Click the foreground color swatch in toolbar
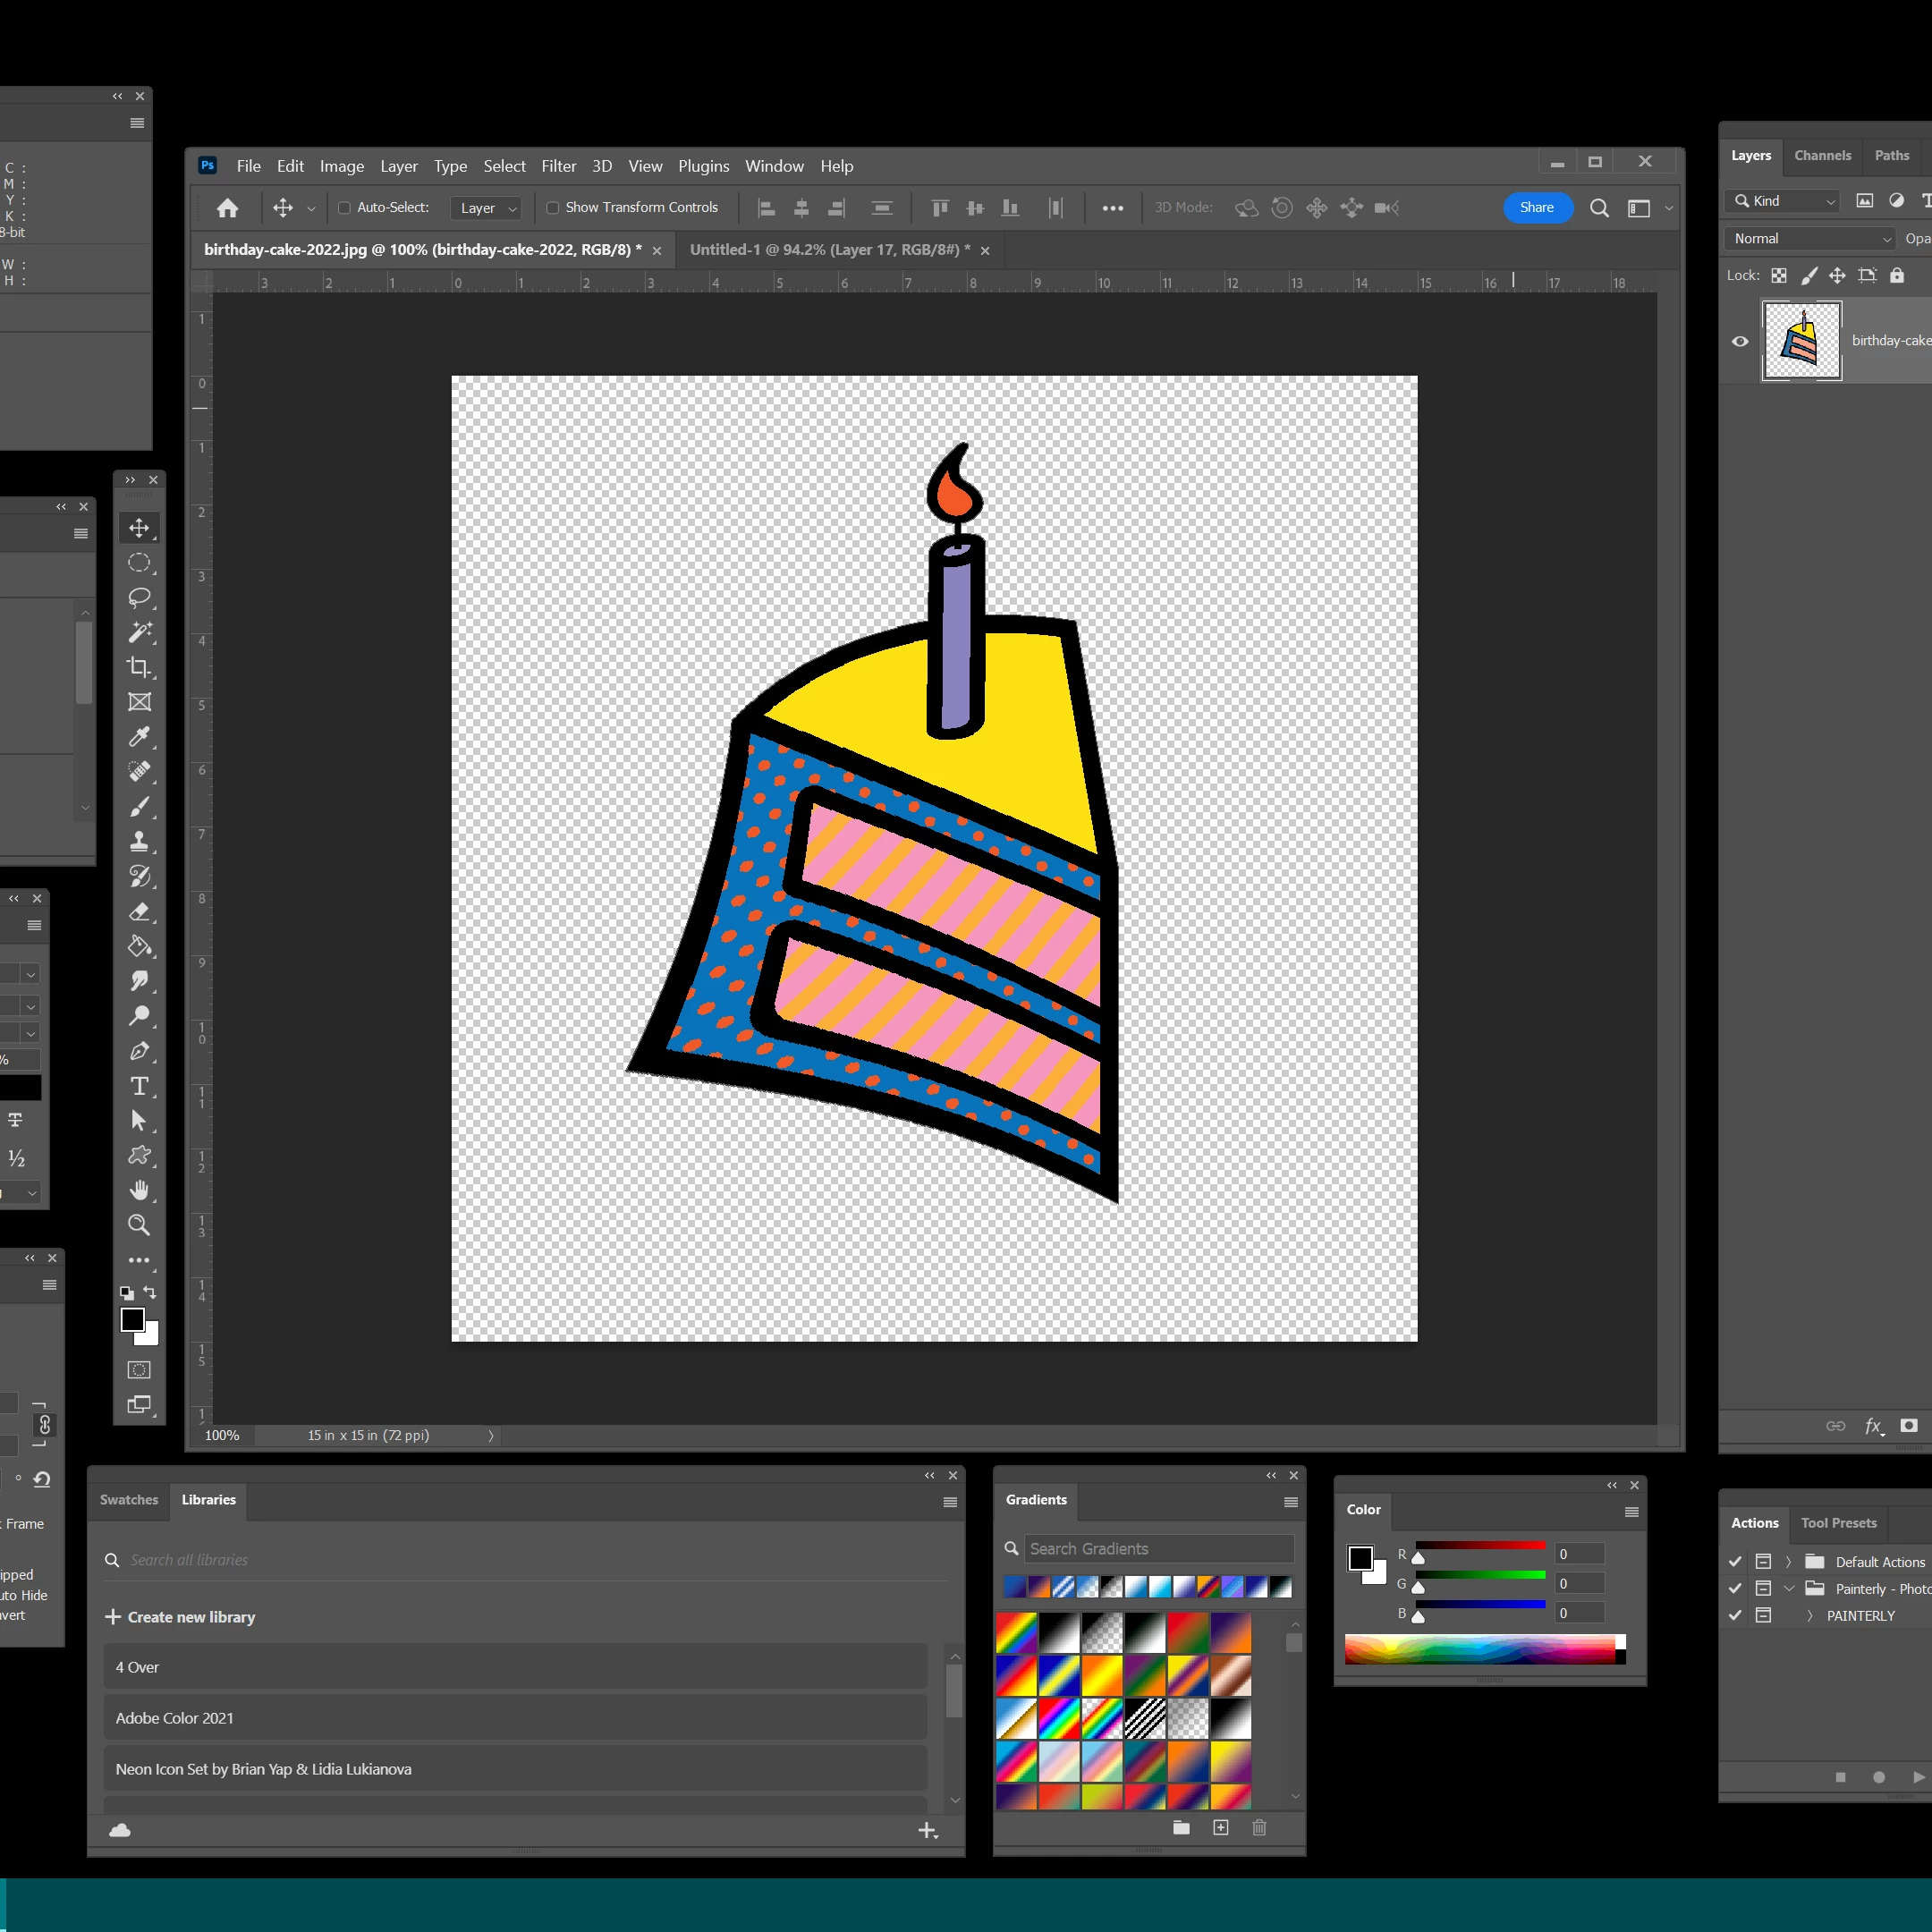Screen dimensions: 1932x1932 (x=131, y=1320)
